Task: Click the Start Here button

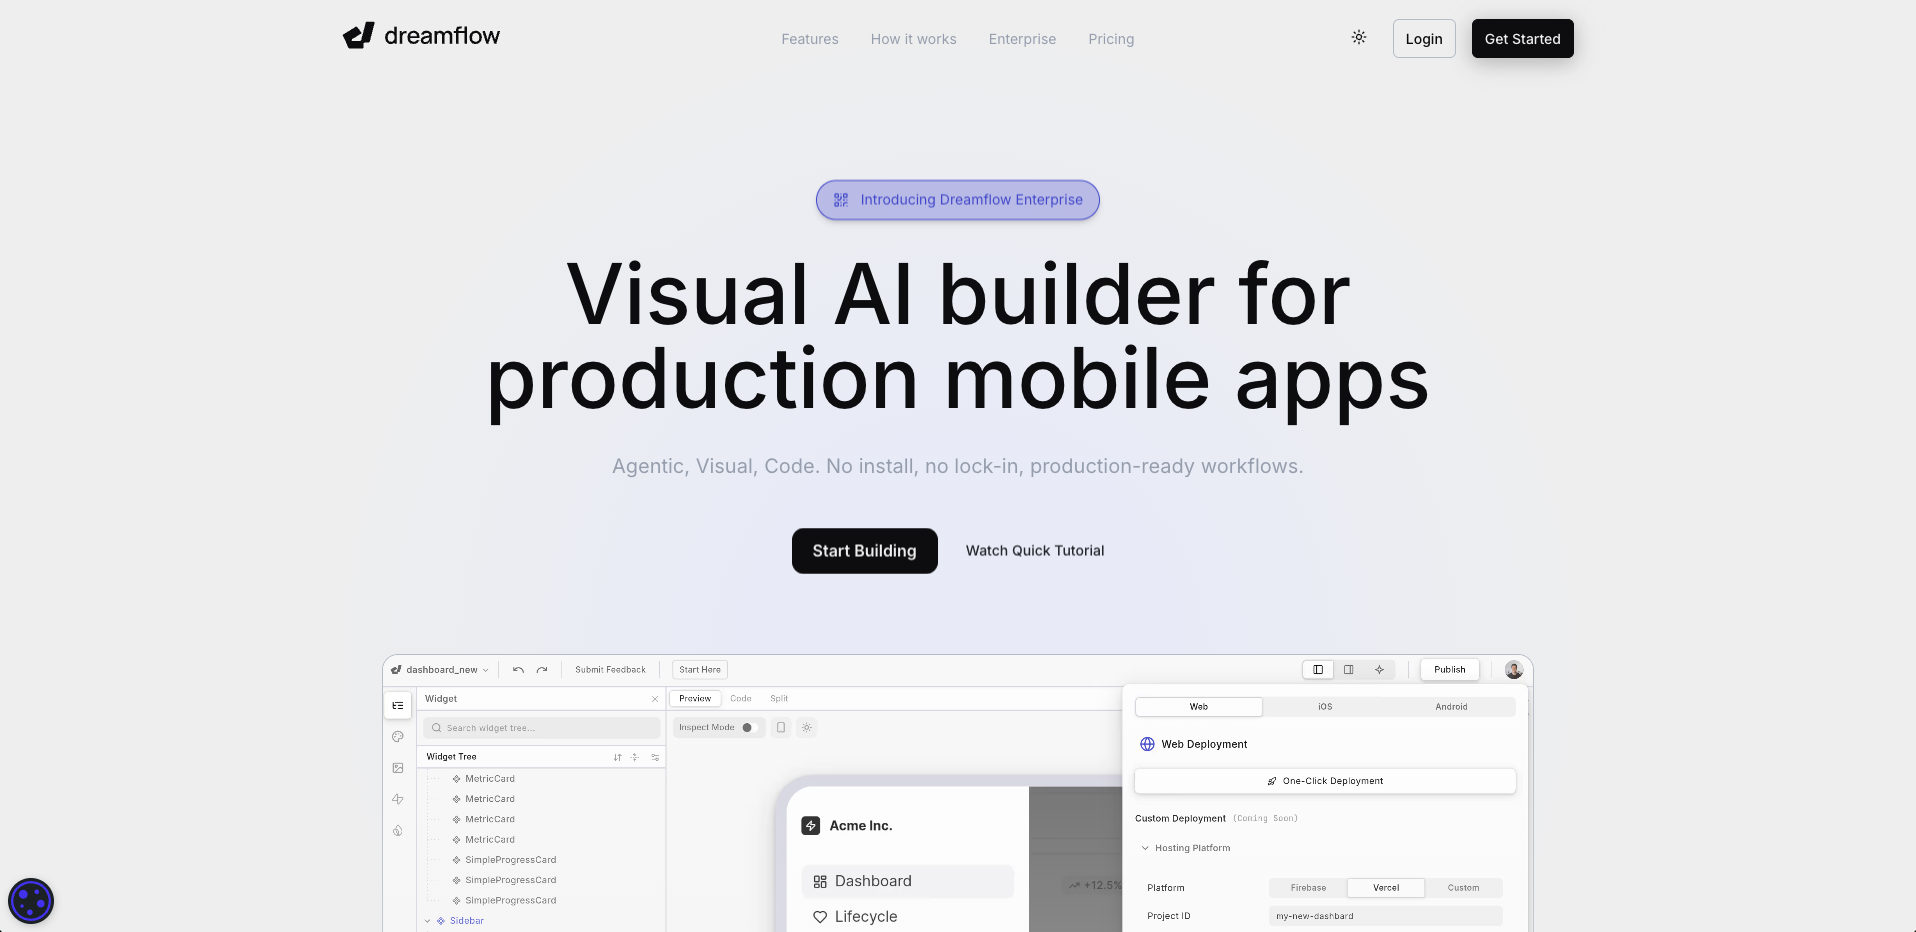Action: (x=700, y=670)
